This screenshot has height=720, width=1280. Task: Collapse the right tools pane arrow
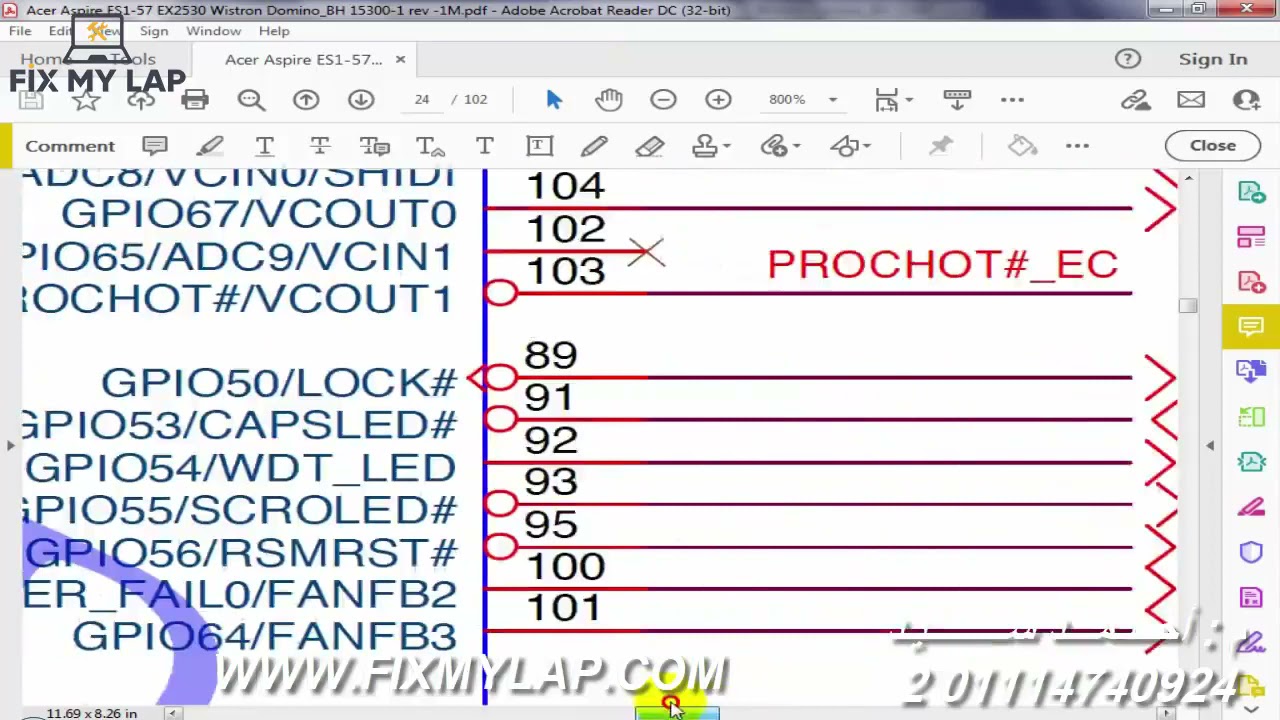[x=1210, y=445]
